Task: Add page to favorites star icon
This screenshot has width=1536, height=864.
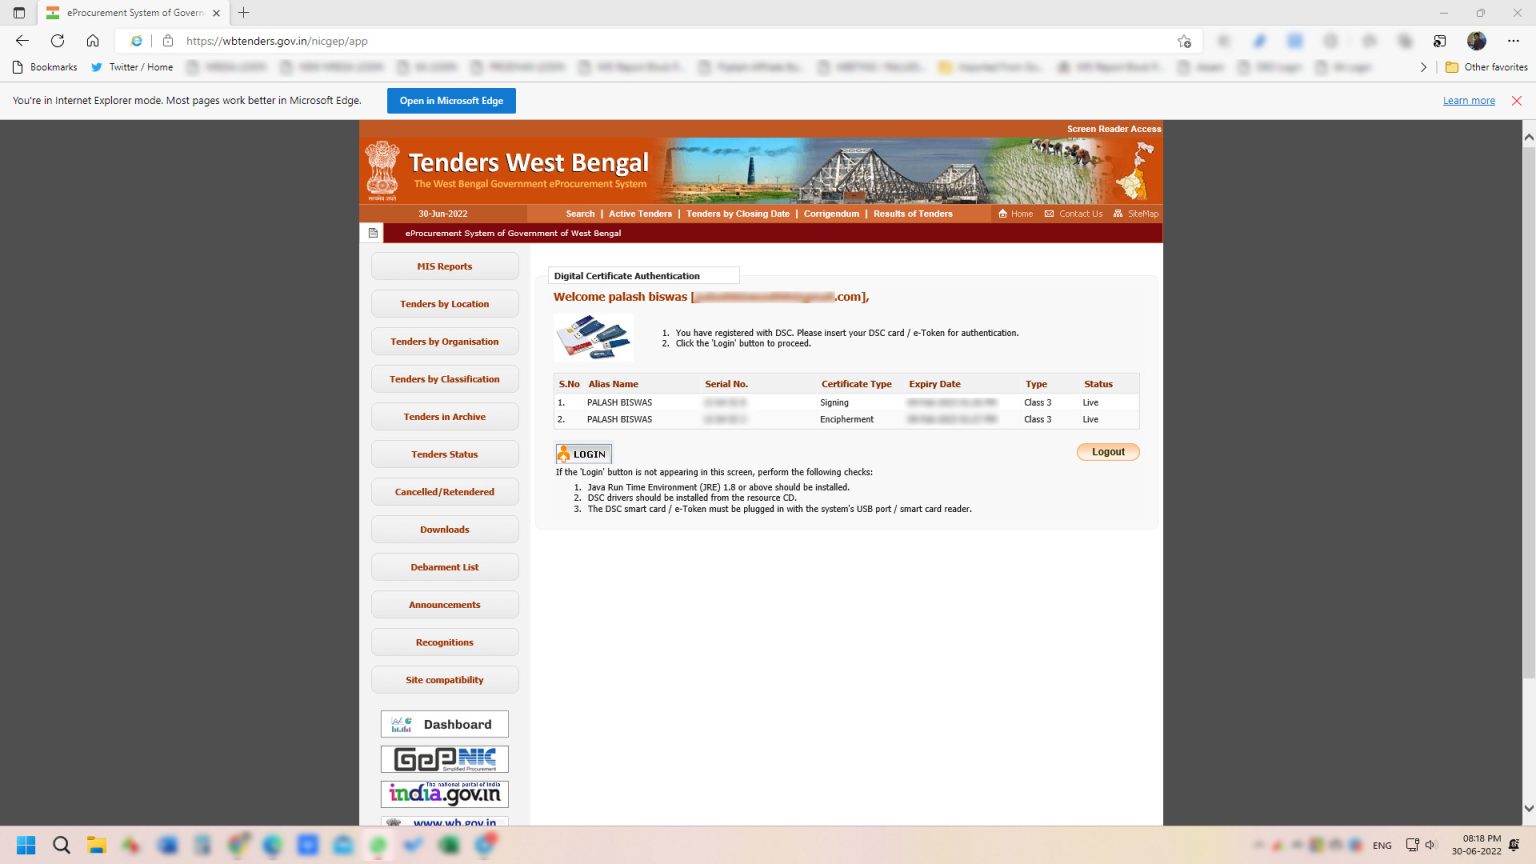Action: pos(1184,41)
